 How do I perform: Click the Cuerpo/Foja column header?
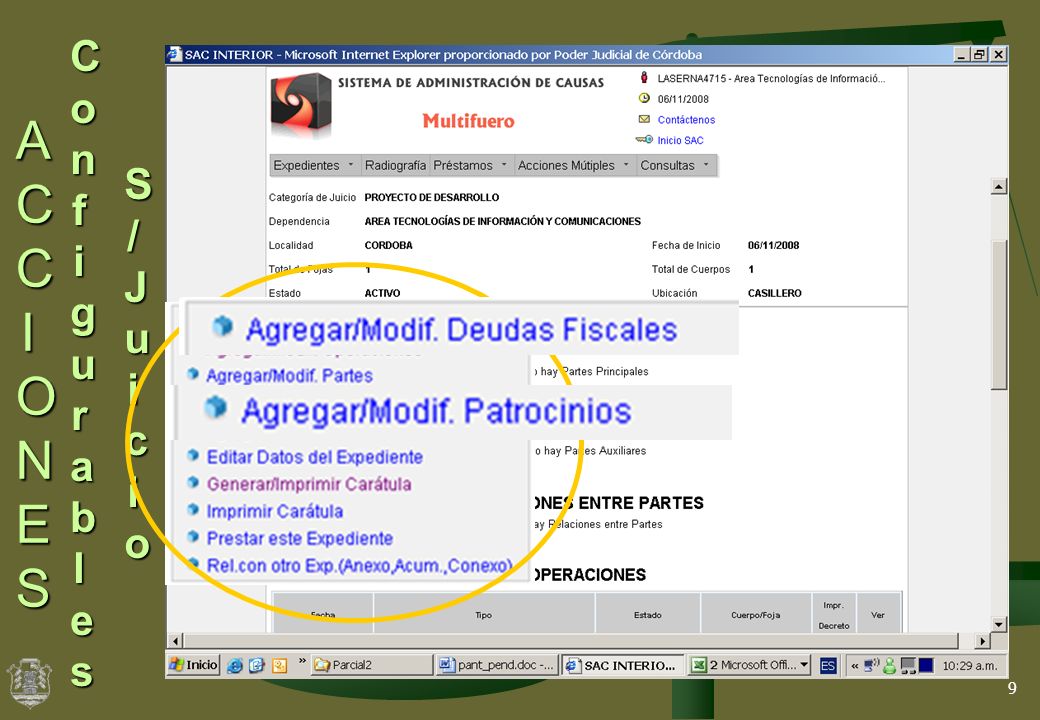(x=755, y=615)
